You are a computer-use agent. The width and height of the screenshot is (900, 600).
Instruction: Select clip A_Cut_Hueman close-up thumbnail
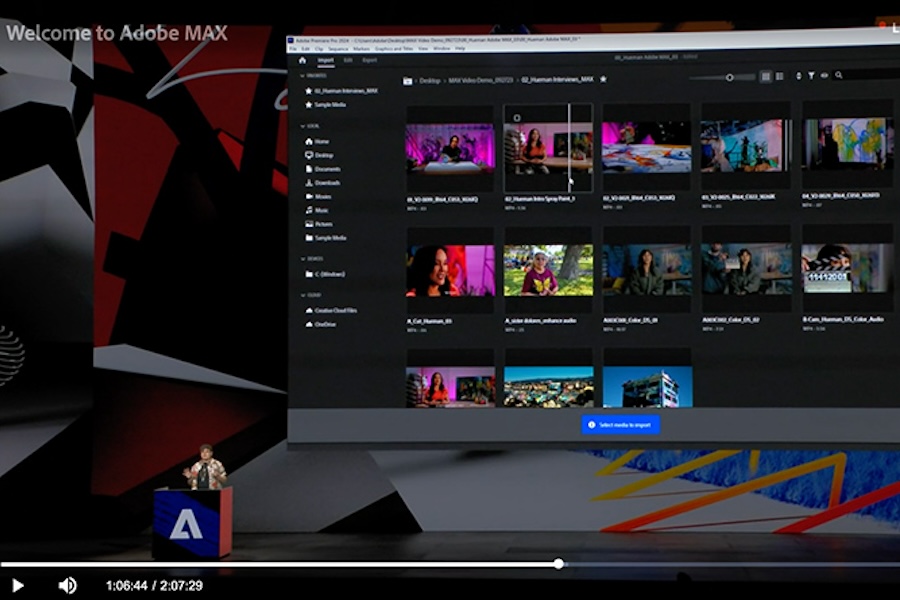pyautogui.click(x=451, y=270)
